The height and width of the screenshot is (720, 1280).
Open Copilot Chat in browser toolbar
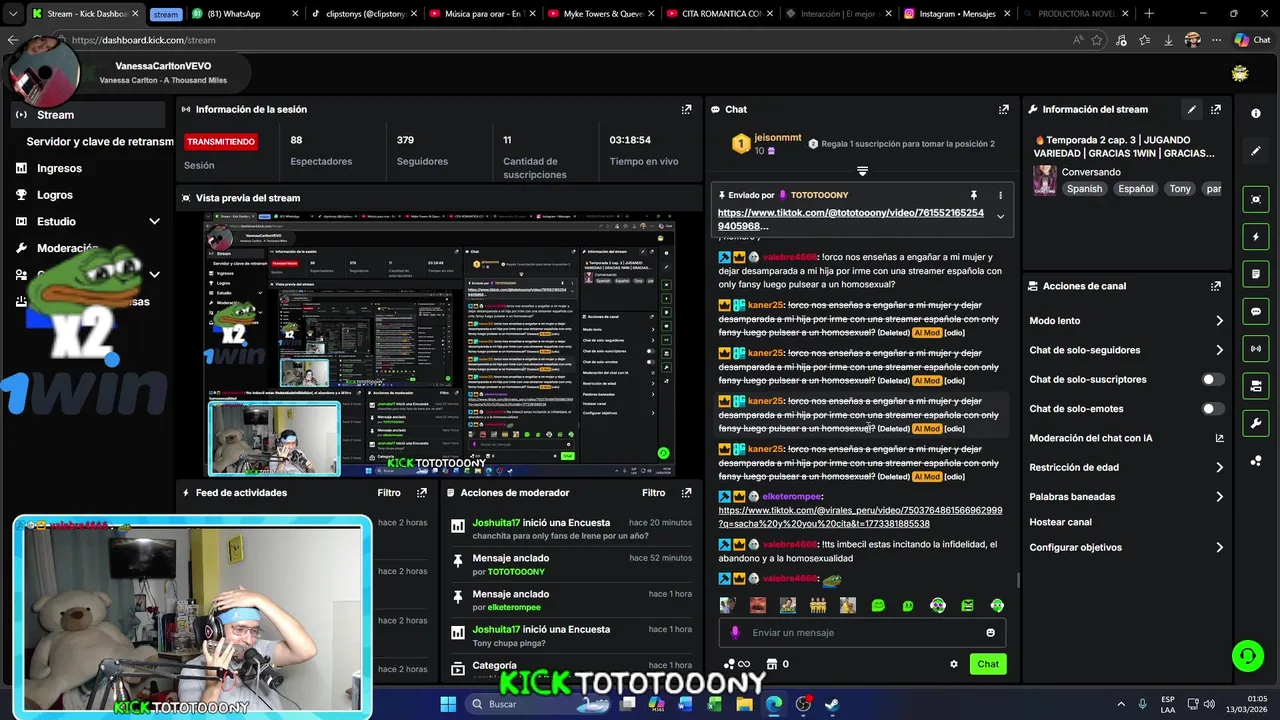tap(1253, 40)
